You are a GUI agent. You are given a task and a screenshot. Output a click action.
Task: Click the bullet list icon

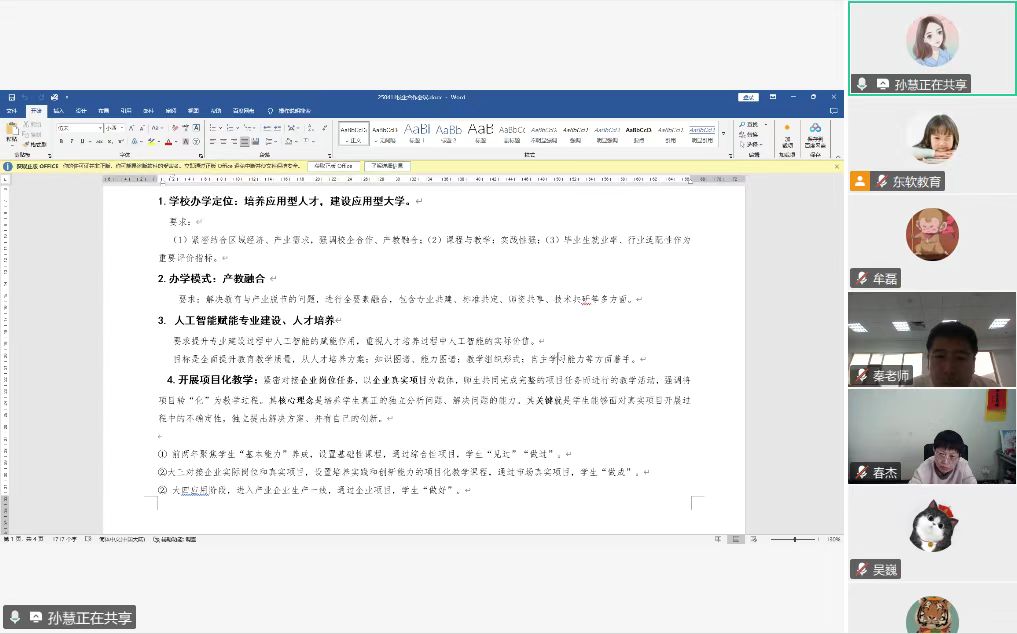213,128
